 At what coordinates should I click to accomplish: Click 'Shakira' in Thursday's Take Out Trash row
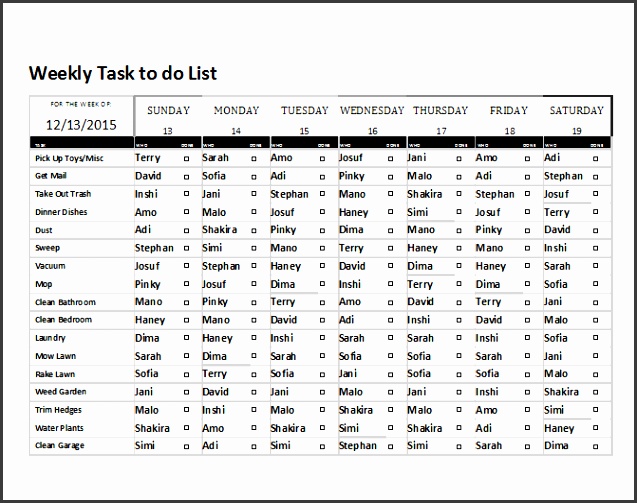[x=425, y=194]
